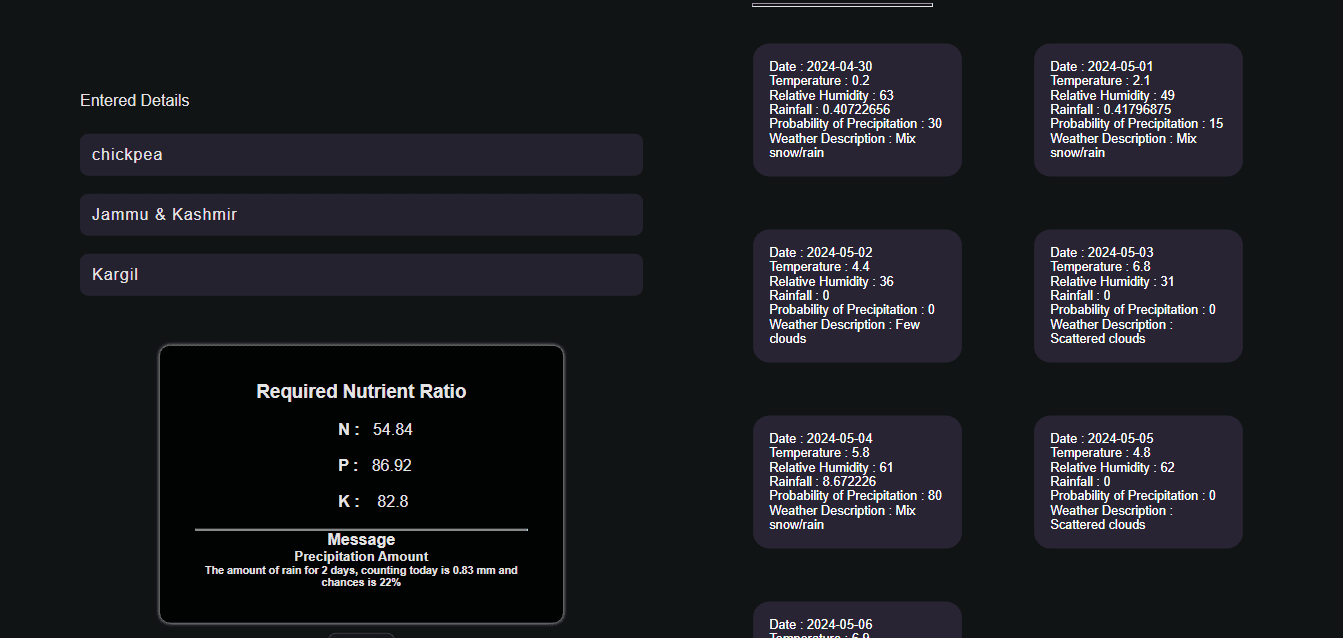This screenshot has width=1343, height=638.
Task: Click the Required Nutrient Ratio heading
Action: (x=361, y=392)
